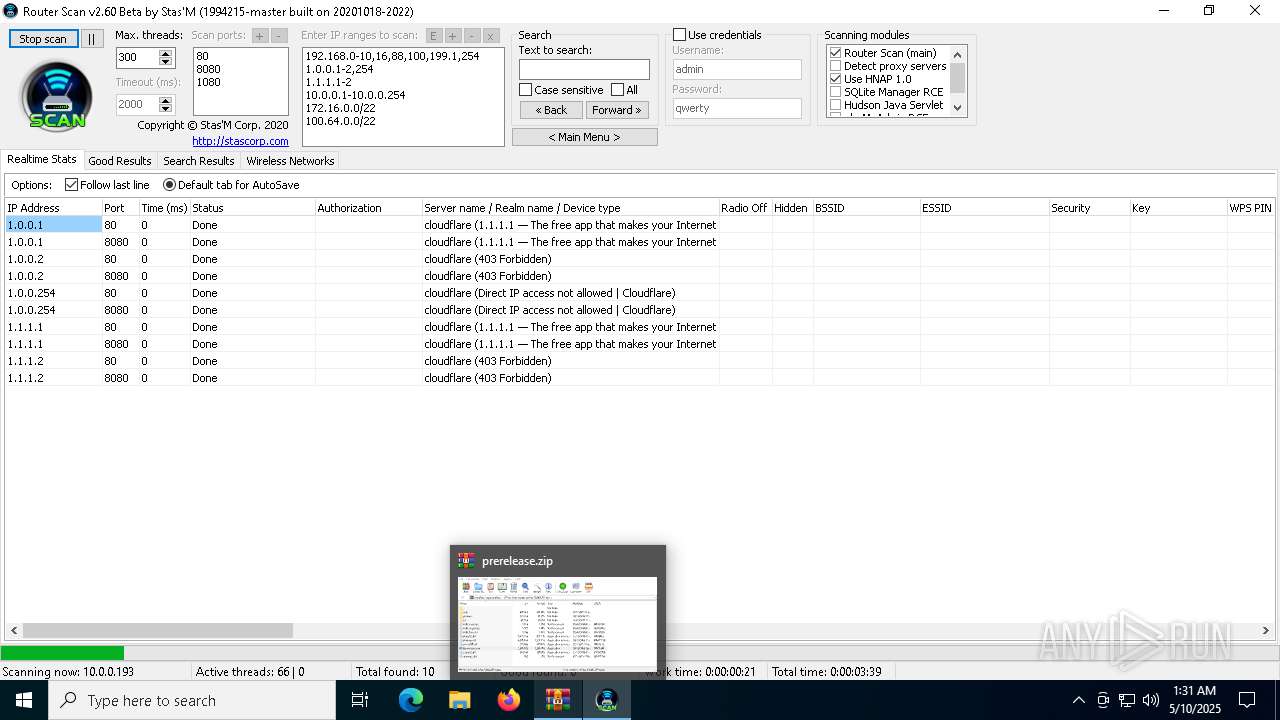Switch to WinRAR in the taskbar
Viewport: 1280px width, 720px height.
click(558, 700)
